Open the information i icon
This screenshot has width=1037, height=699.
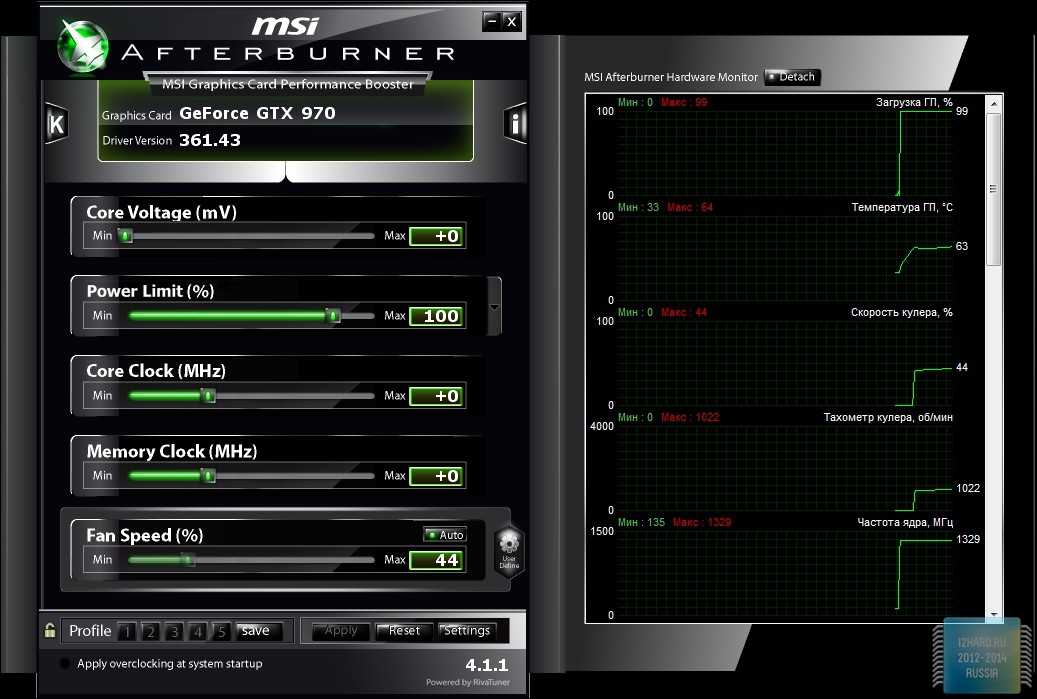pos(515,124)
